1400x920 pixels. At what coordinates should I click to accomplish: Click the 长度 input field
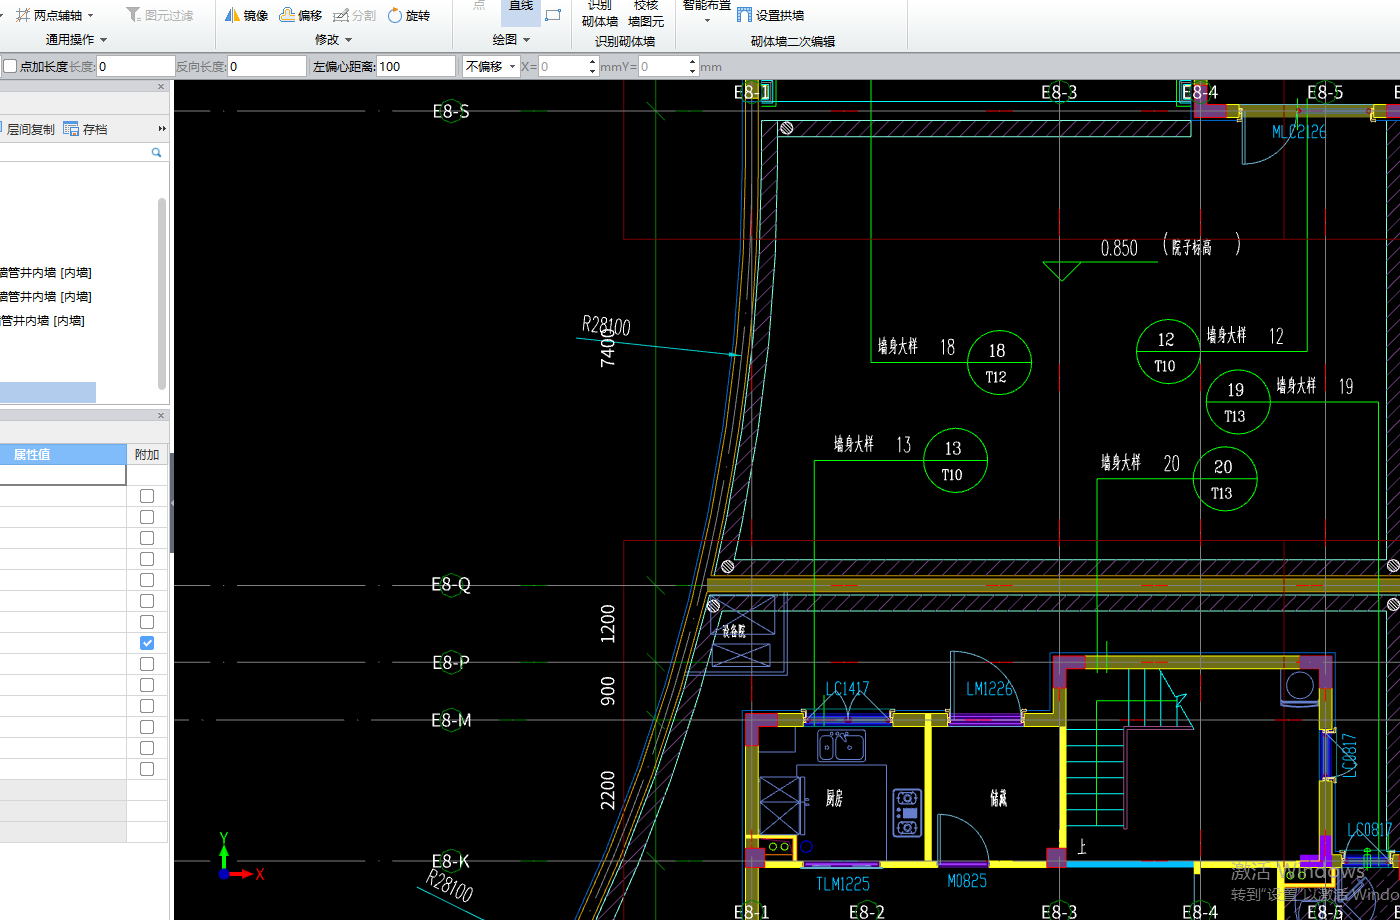[135, 66]
